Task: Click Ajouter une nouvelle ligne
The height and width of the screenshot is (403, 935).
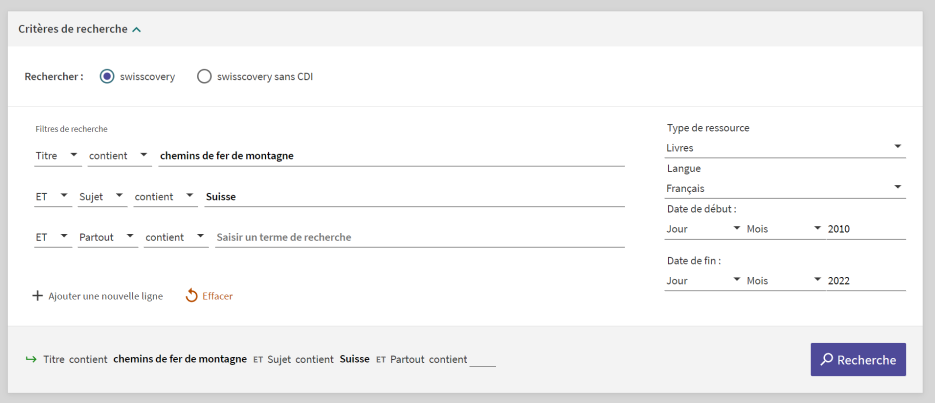Action: (x=105, y=296)
